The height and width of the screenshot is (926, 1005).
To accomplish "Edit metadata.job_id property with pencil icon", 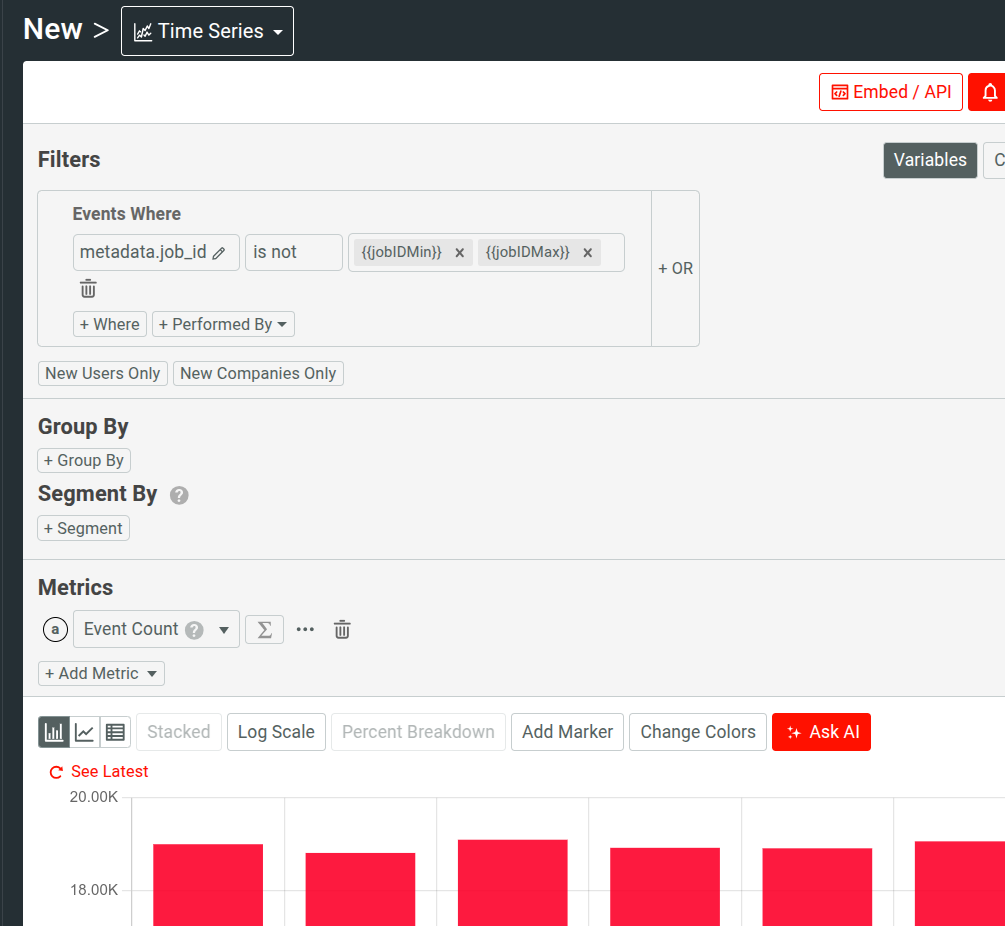I will tap(217, 252).
